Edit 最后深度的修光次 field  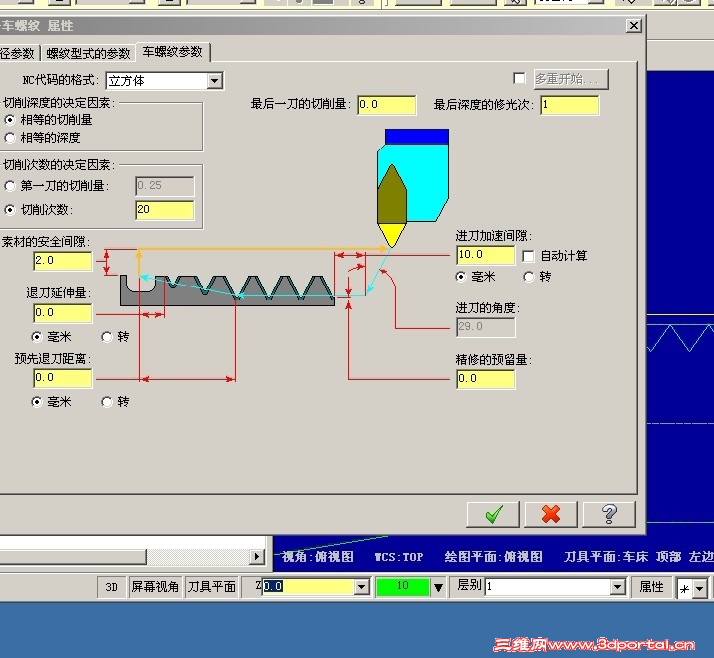point(570,106)
